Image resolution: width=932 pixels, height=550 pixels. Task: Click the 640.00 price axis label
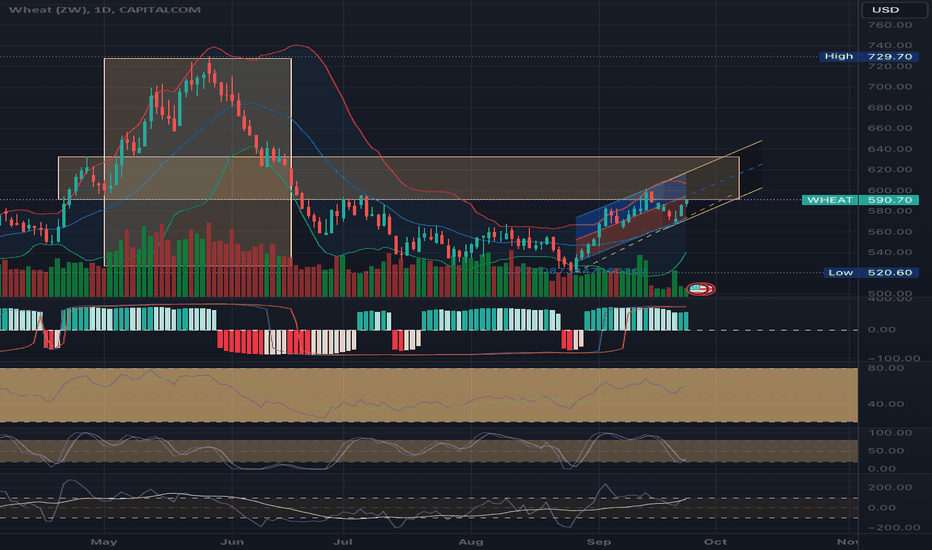890,149
